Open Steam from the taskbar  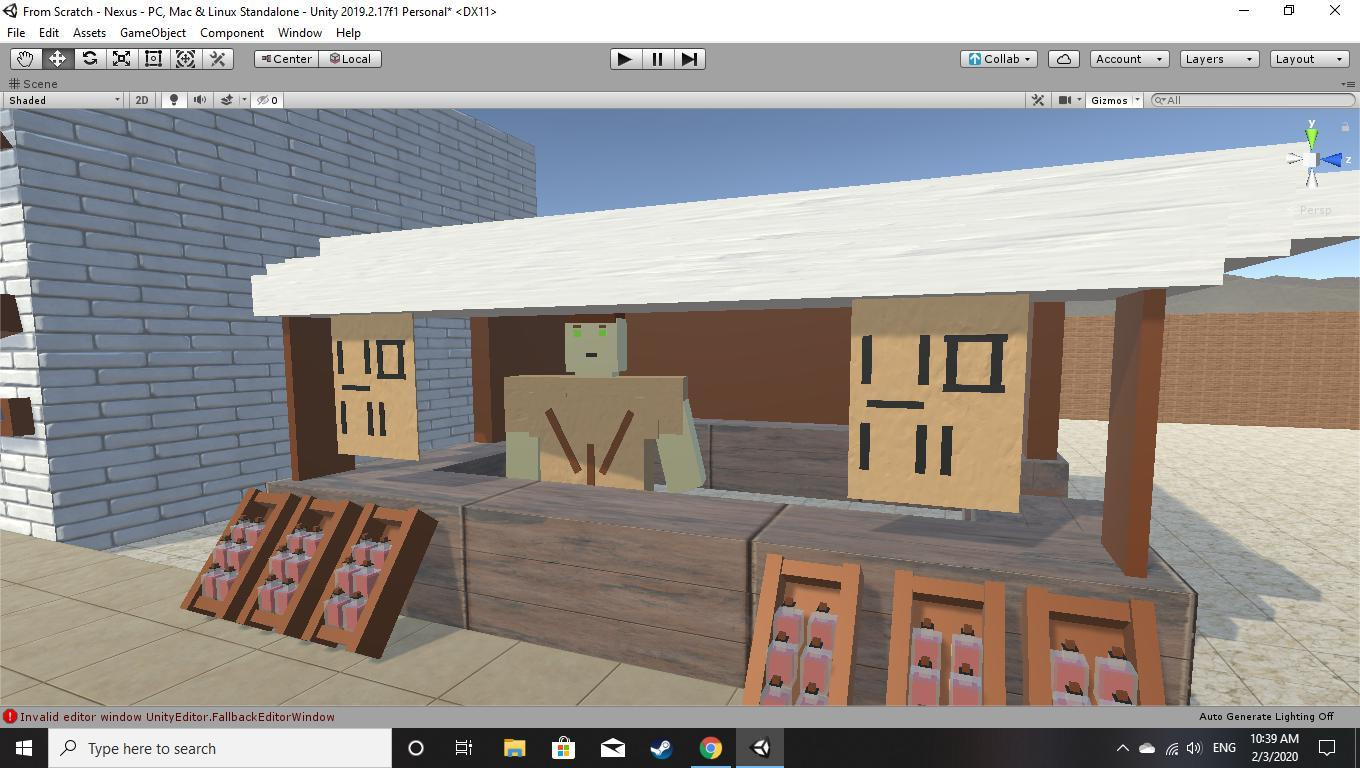click(661, 748)
